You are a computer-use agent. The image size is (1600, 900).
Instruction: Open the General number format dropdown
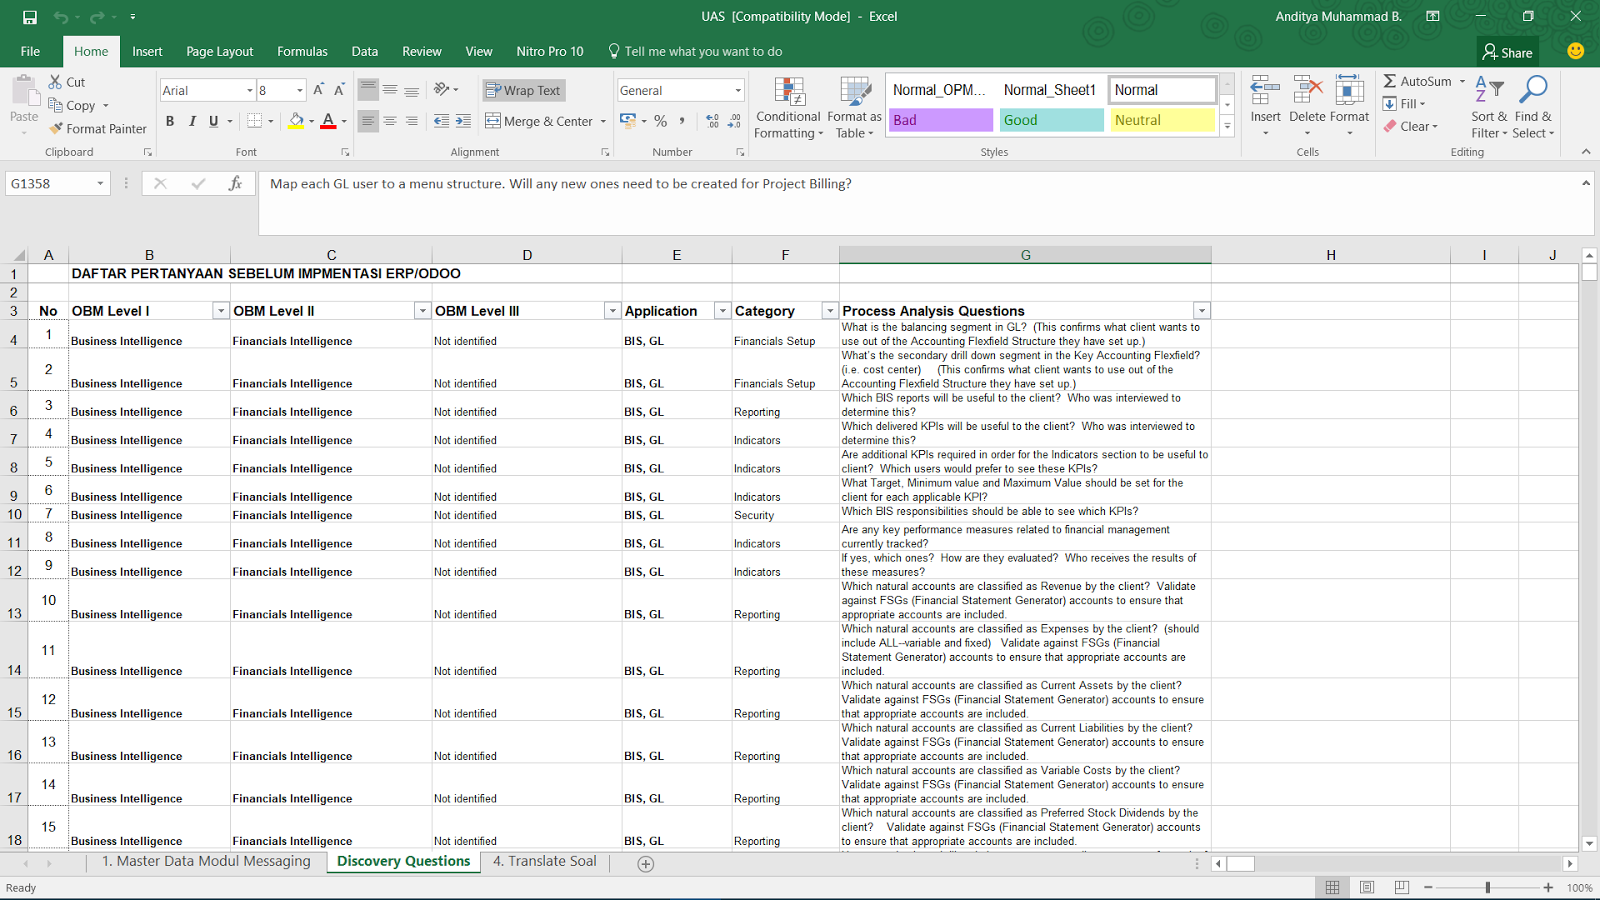(738, 90)
